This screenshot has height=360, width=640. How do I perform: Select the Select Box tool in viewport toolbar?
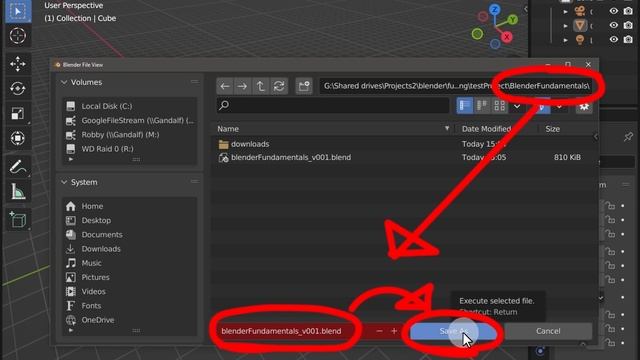pos(18,11)
